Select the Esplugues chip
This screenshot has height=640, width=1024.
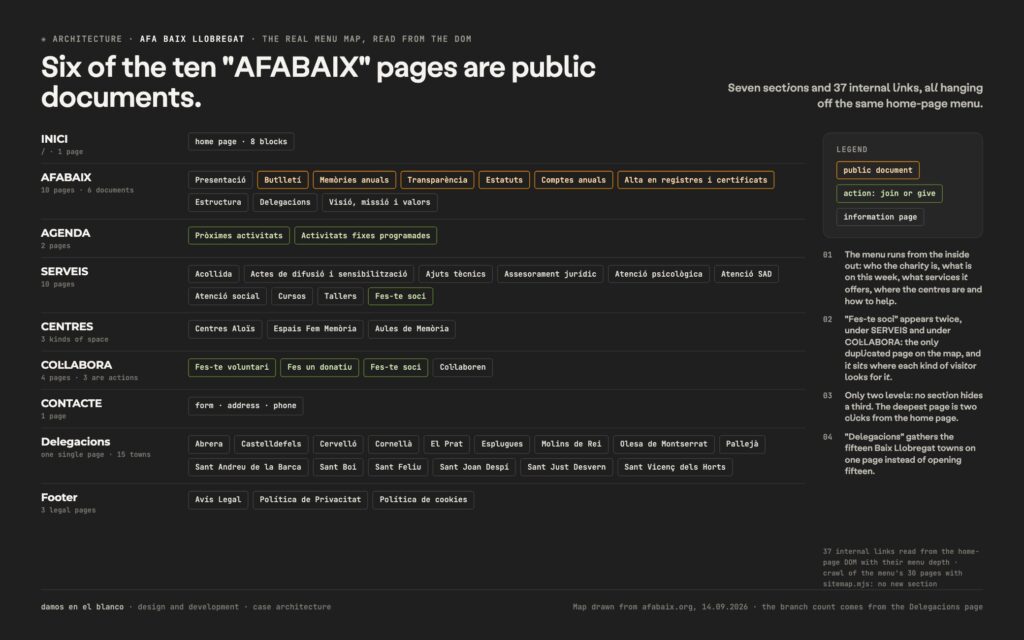502,445
